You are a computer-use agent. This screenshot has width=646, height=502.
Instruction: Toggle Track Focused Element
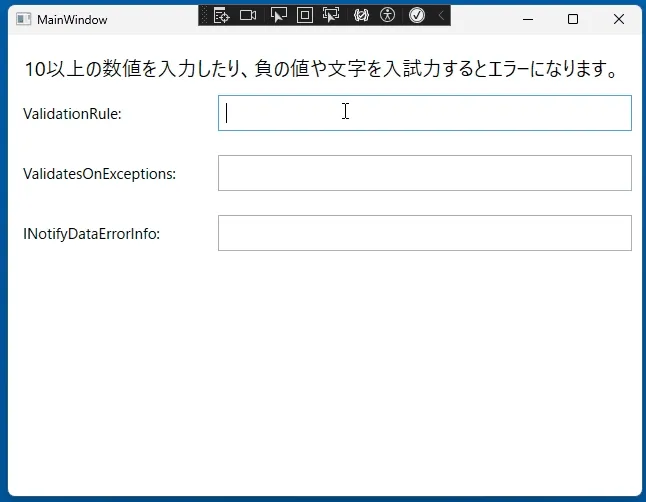331,16
